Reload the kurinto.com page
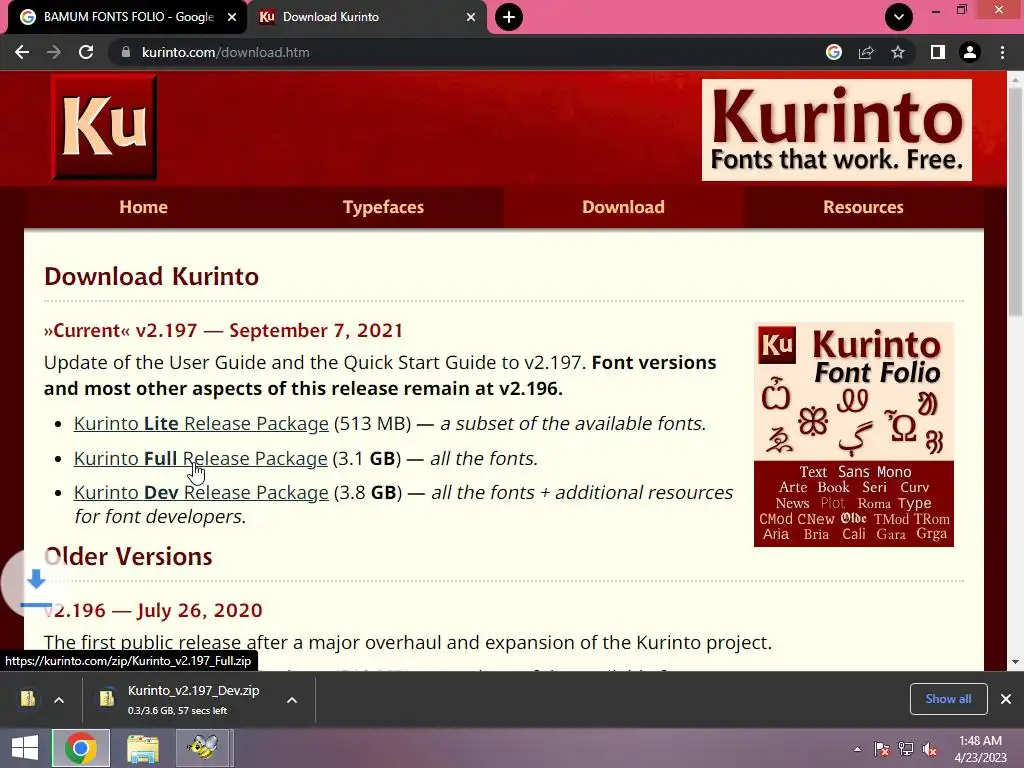This screenshot has width=1024, height=768. 86,52
